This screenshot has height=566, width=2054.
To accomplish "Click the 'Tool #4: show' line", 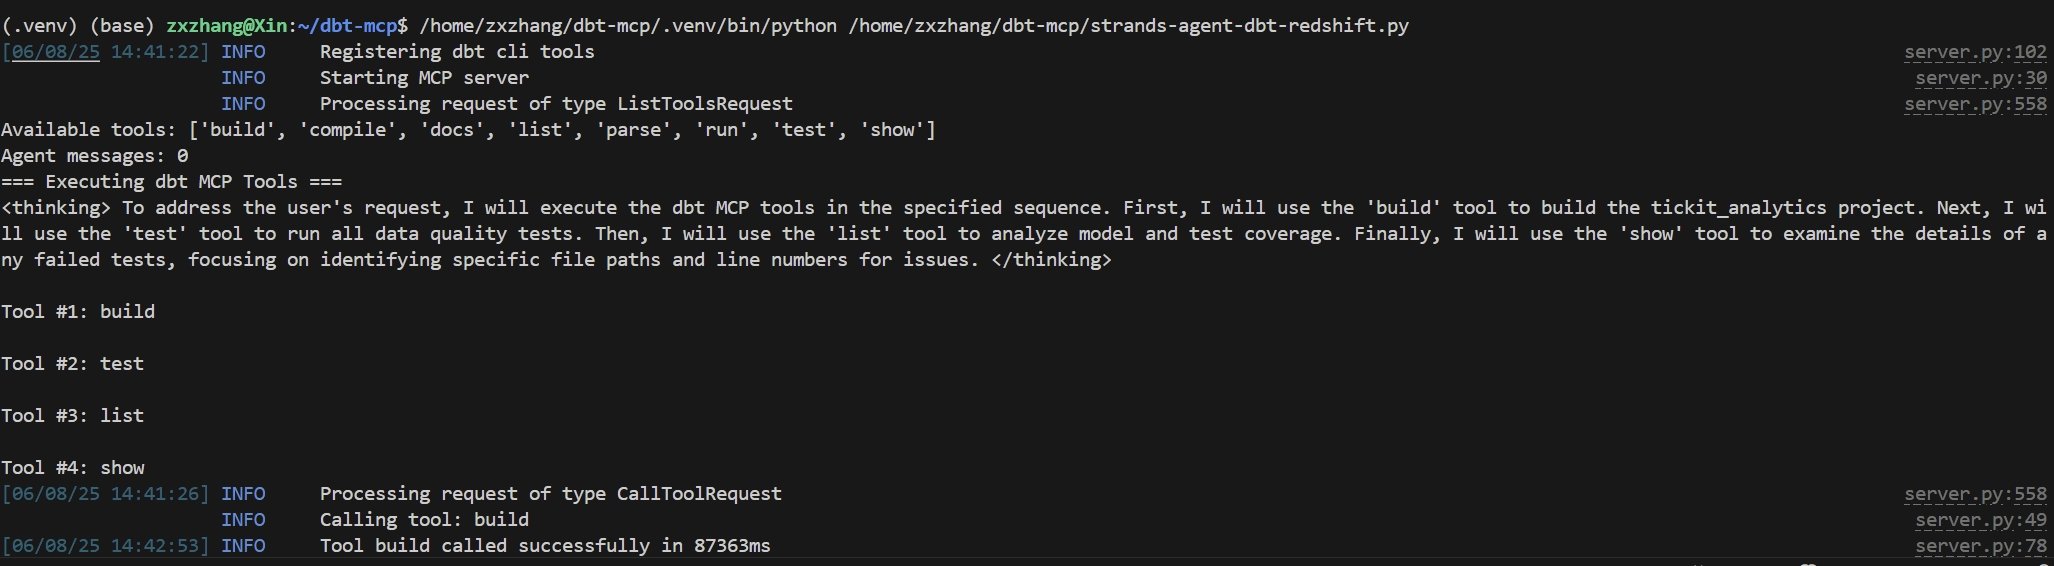I will [x=72, y=468].
